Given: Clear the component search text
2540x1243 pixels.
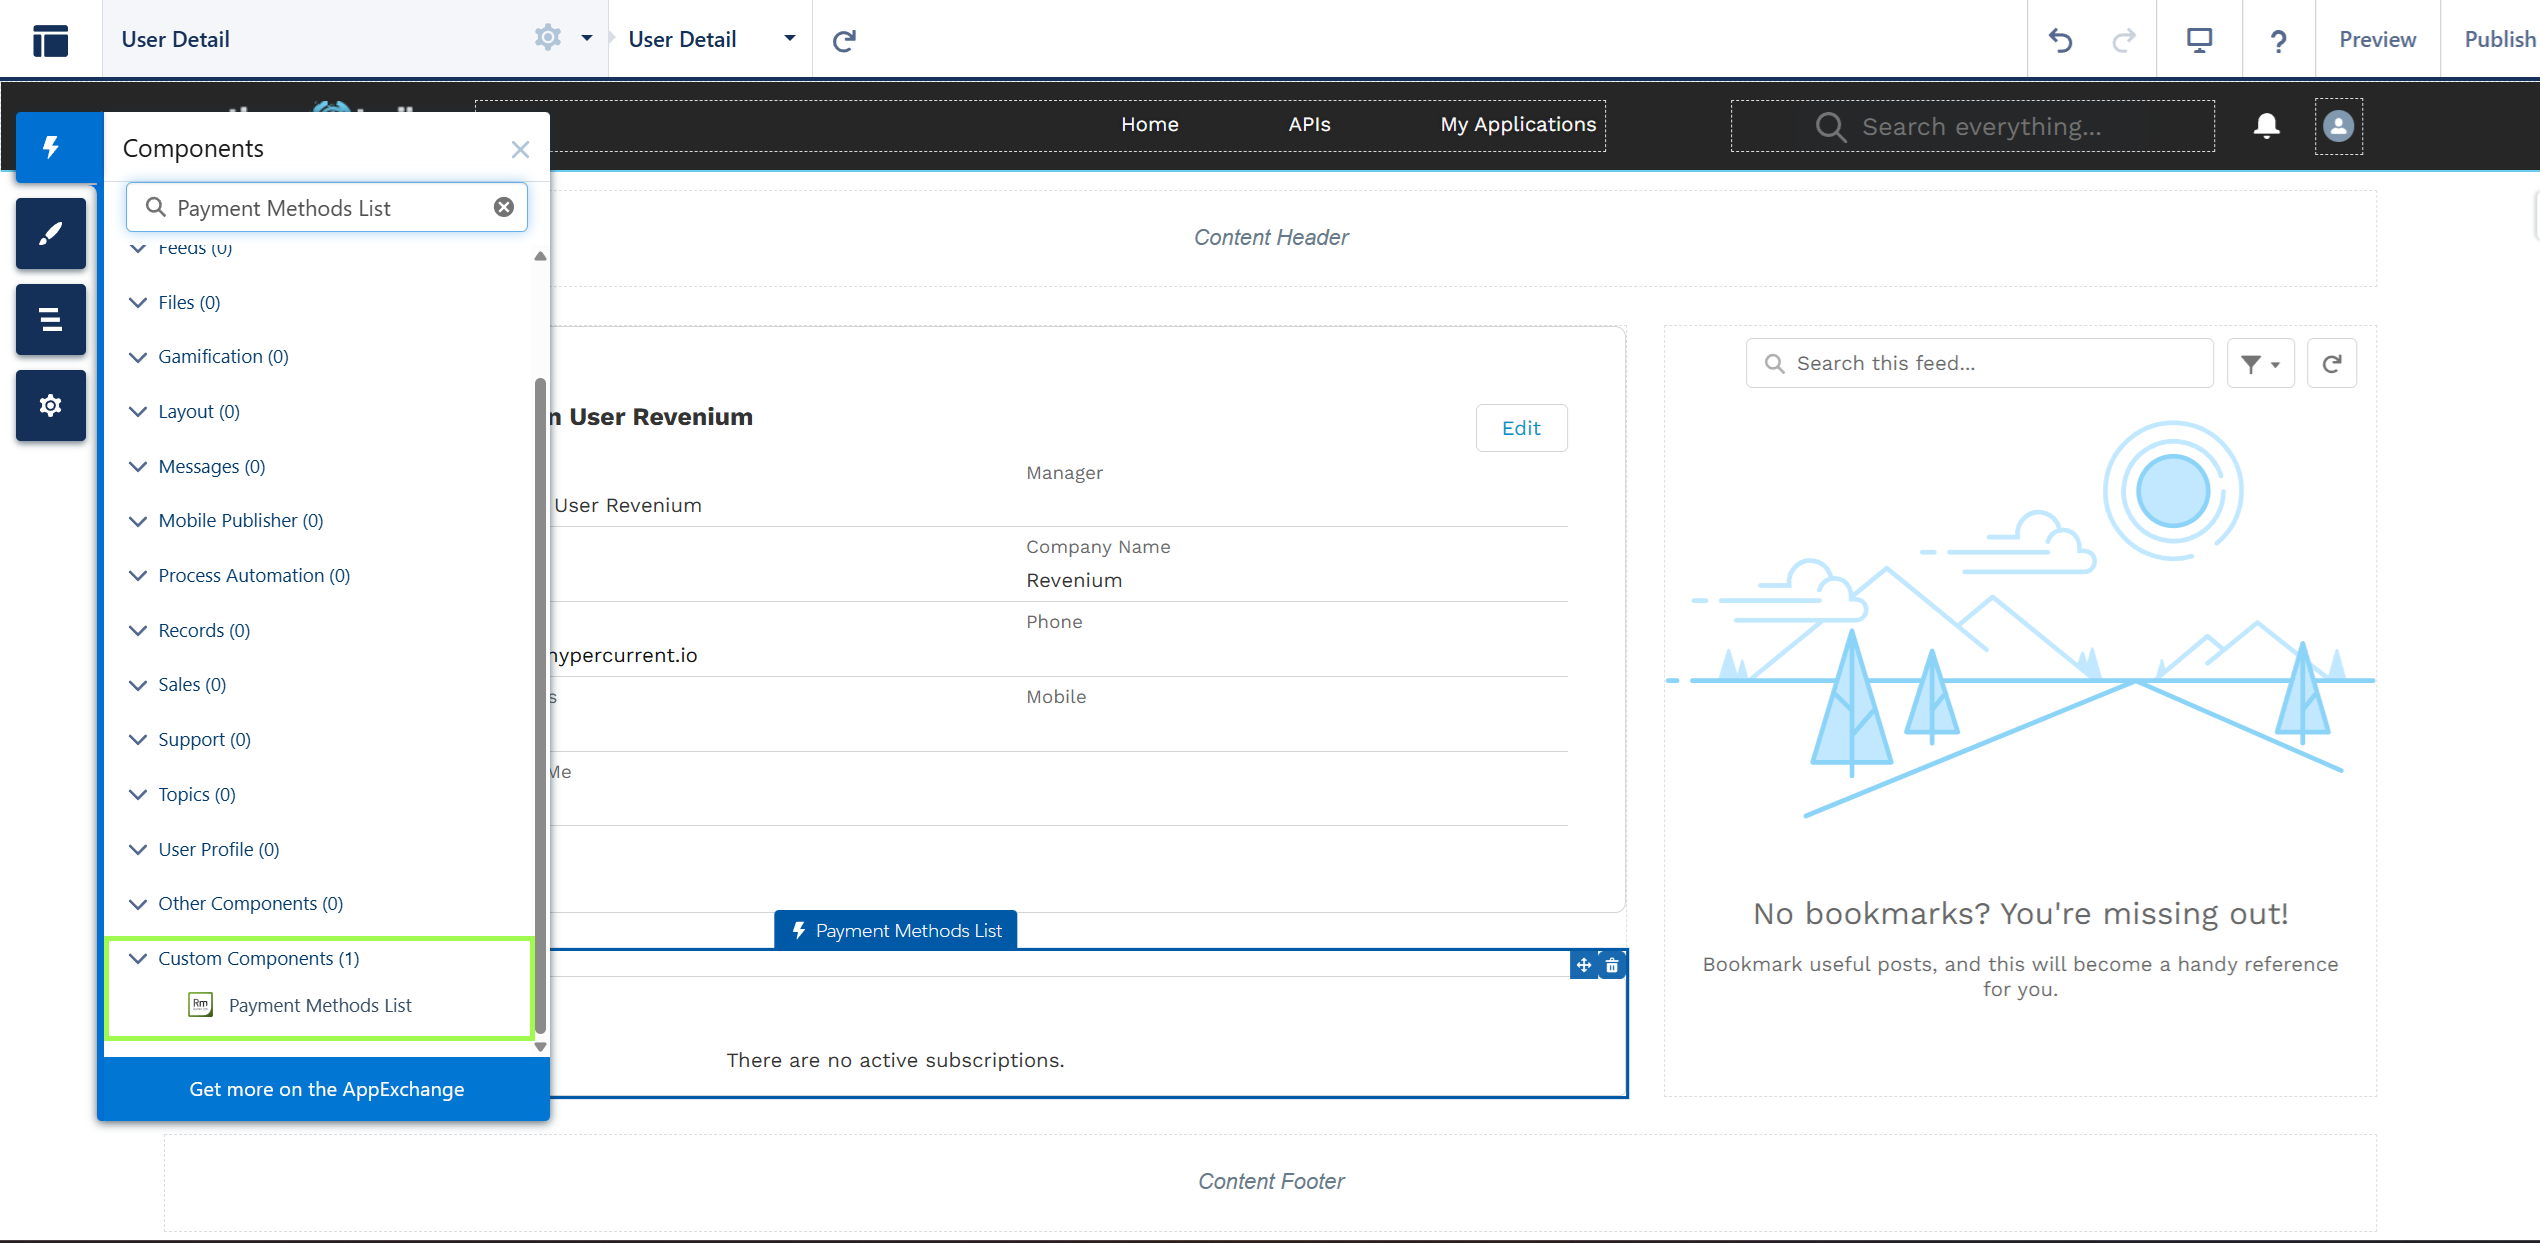Looking at the screenshot, I should (x=503, y=206).
